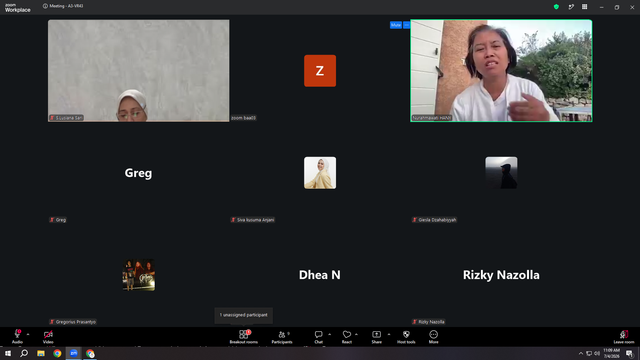Click the Dhea N participant tile
The width and height of the screenshot is (640, 360).
pyautogui.click(x=320, y=275)
